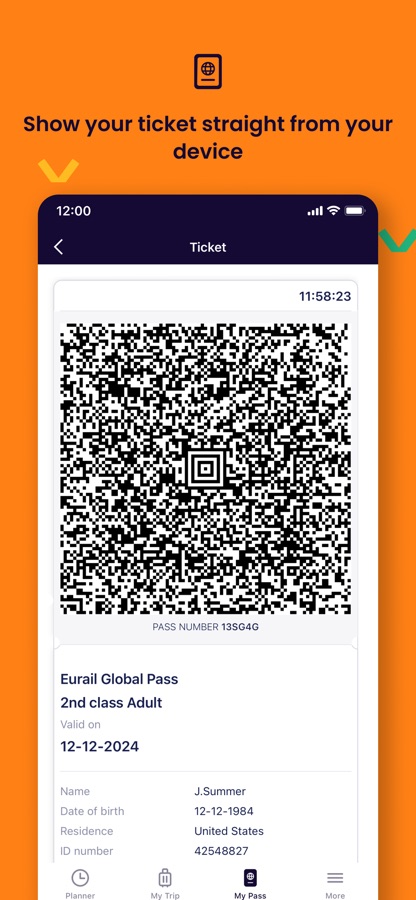Tap the Wi-Fi status icon

tap(333, 211)
